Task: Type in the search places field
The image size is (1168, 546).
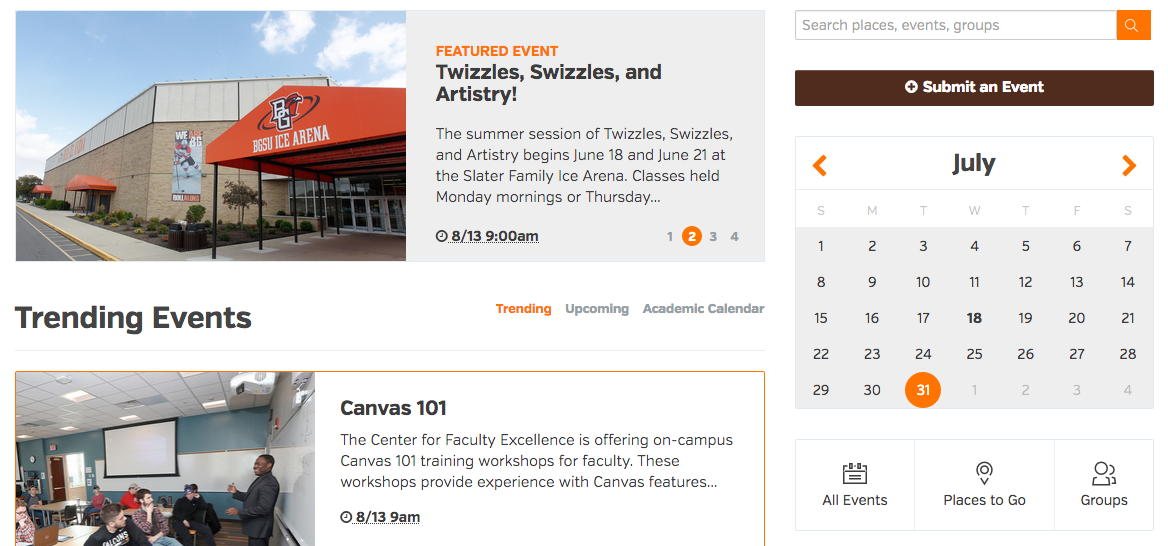Action: click(x=955, y=25)
